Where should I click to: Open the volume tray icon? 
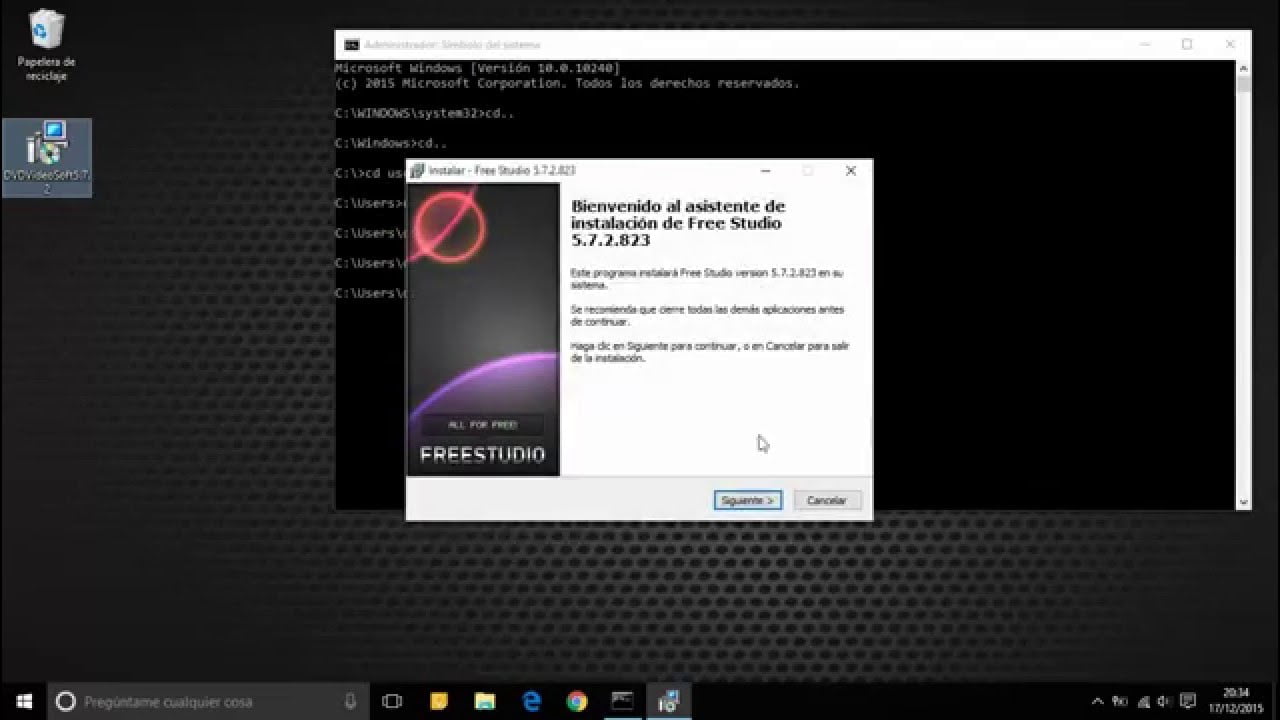click(1165, 701)
